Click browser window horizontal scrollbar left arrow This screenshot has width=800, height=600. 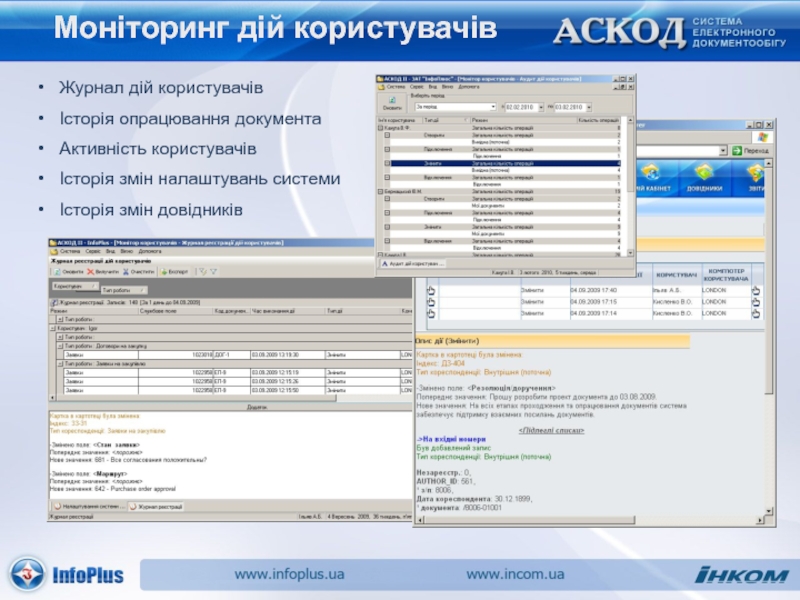pos(420,520)
